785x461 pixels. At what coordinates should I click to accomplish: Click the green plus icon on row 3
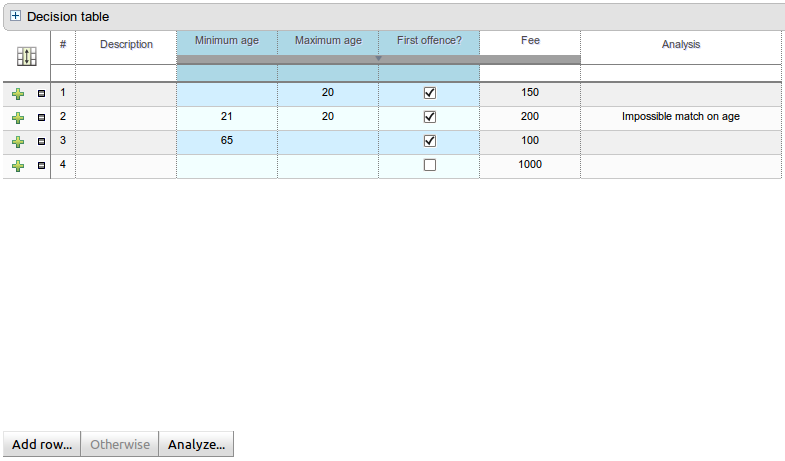18,142
